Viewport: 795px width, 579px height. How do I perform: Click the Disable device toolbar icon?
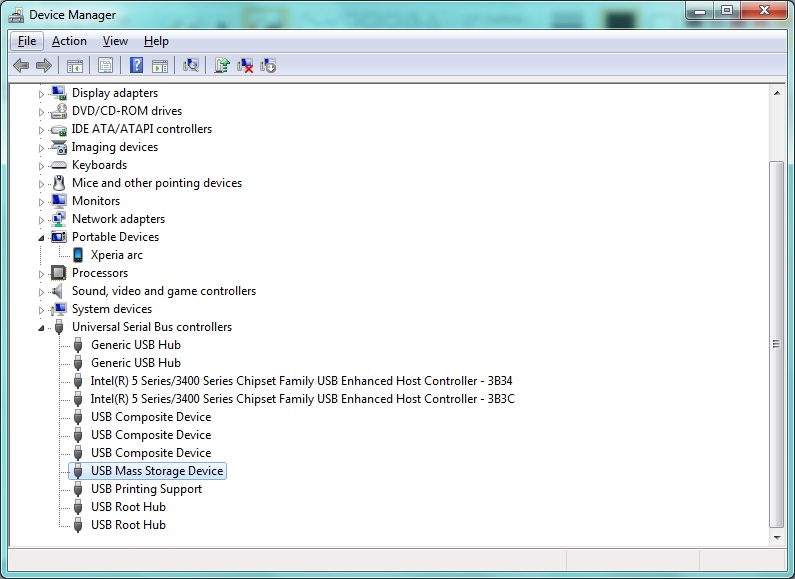click(268, 65)
